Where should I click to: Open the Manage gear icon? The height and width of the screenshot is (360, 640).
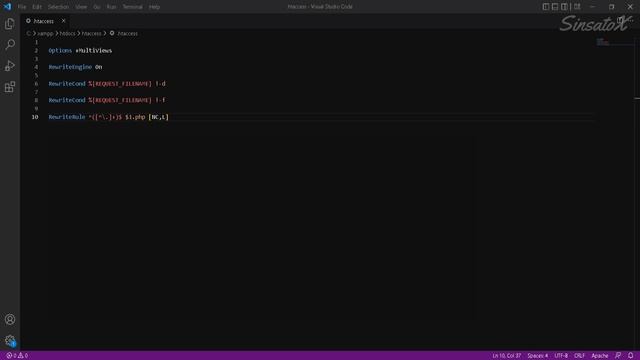10,340
